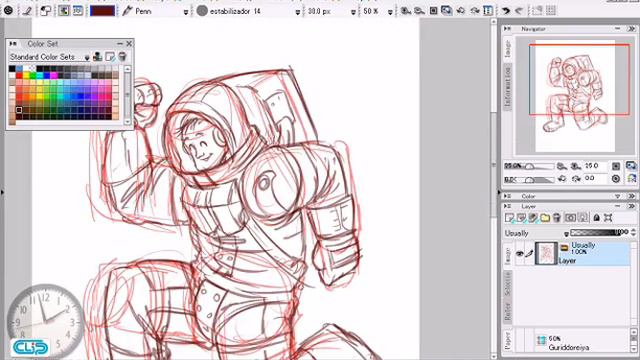Image resolution: width=640 pixels, height=360 pixels.
Task: Click the Navigator preview thumbnail
Action: [574, 96]
